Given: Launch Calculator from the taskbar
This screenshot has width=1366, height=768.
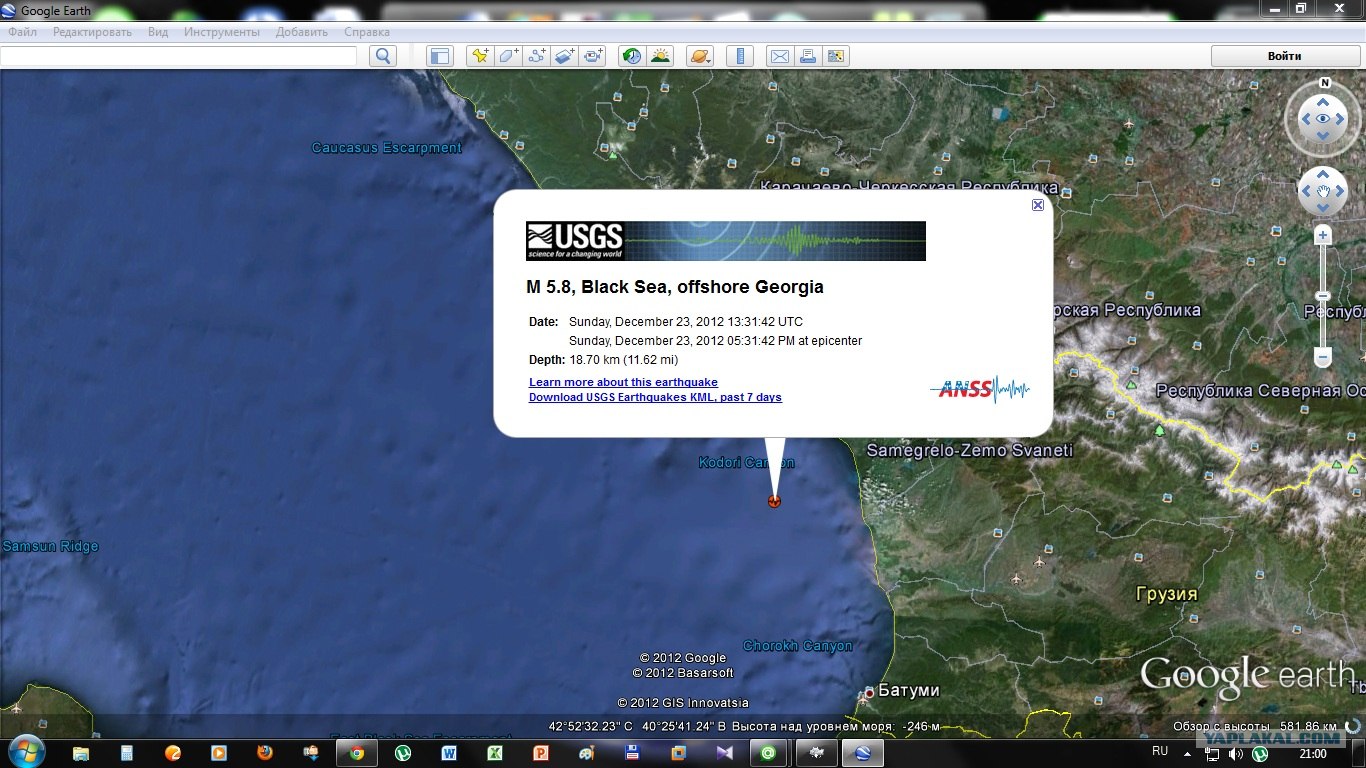Looking at the screenshot, I should click(127, 752).
